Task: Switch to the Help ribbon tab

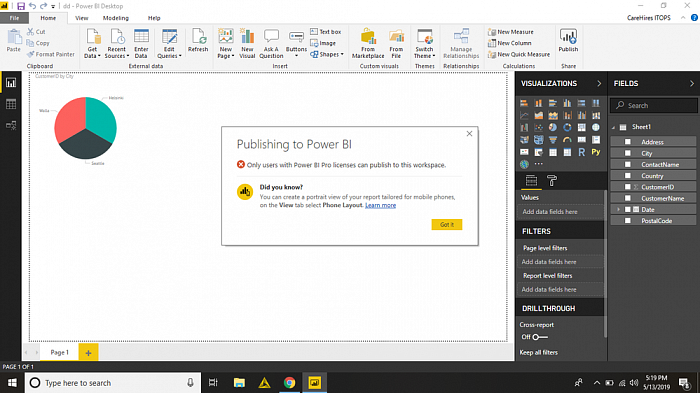Action: click(154, 18)
